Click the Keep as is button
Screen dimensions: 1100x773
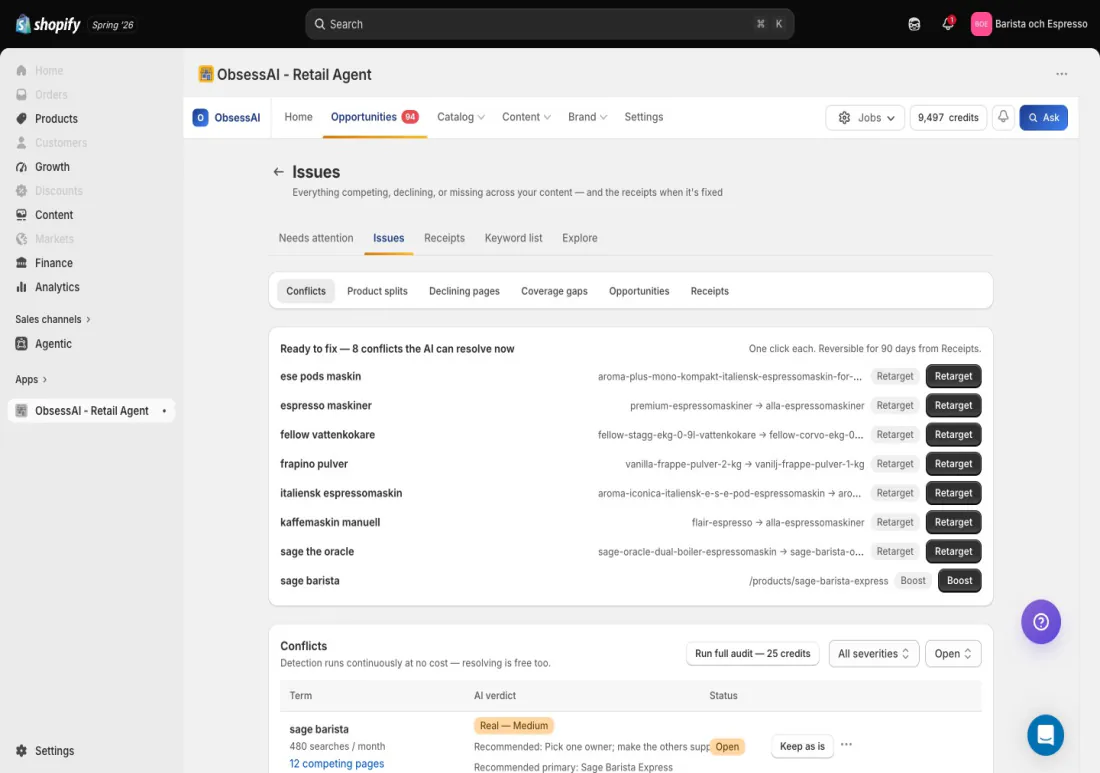click(803, 746)
